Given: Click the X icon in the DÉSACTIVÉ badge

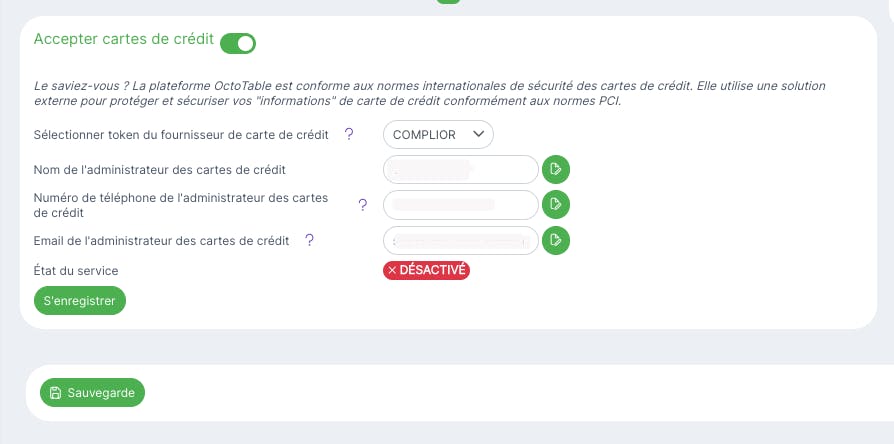Looking at the screenshot, I should (x=392, y=270).
